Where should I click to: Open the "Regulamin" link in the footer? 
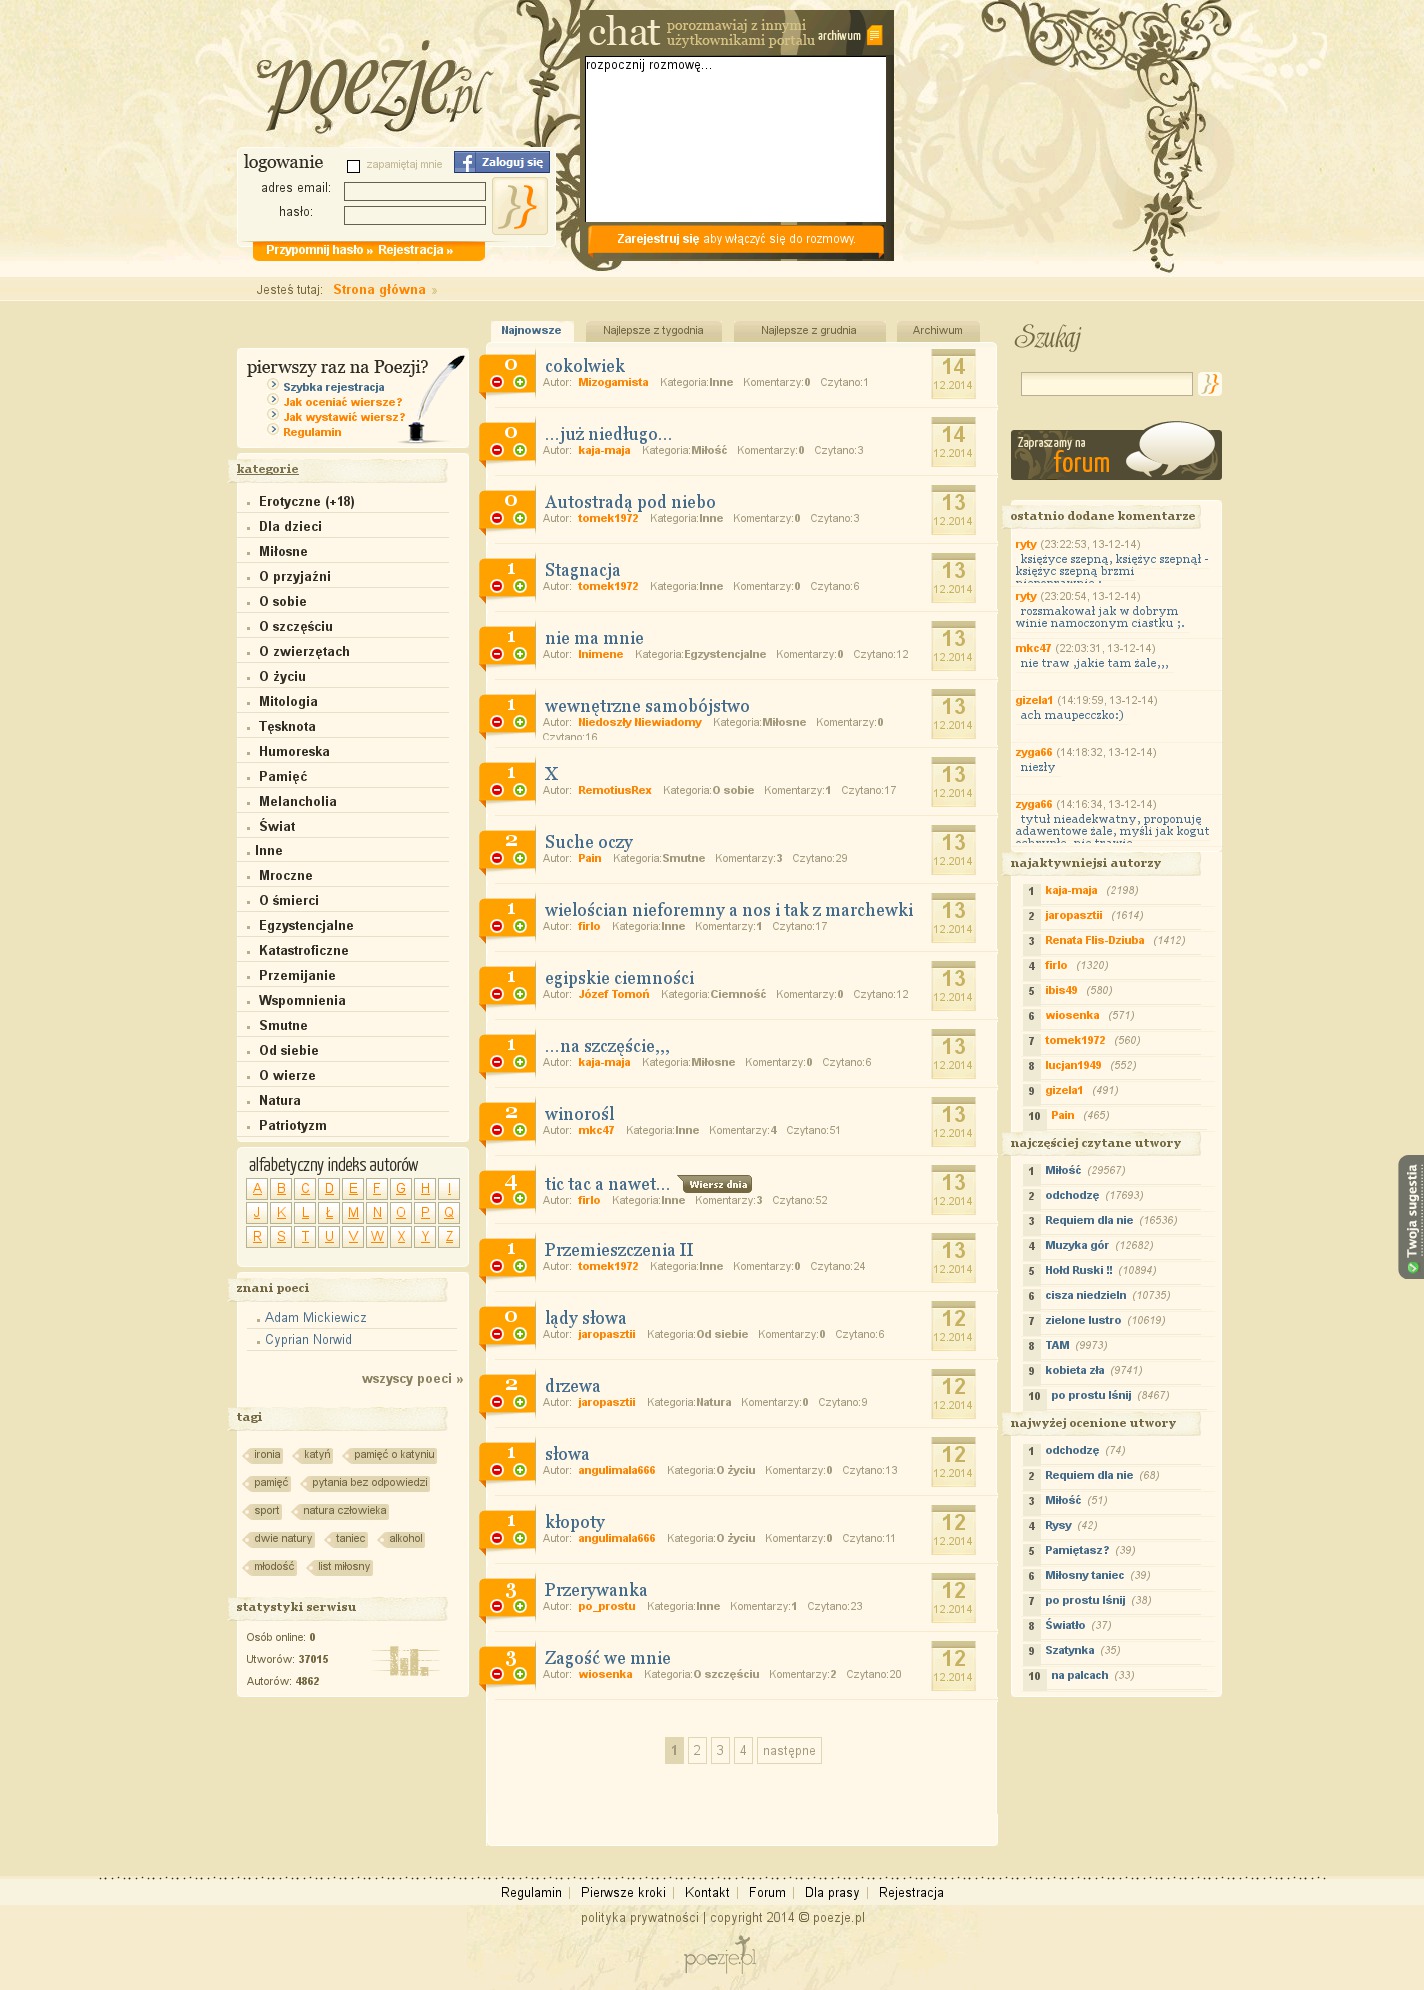click(x=531, y=1892)
